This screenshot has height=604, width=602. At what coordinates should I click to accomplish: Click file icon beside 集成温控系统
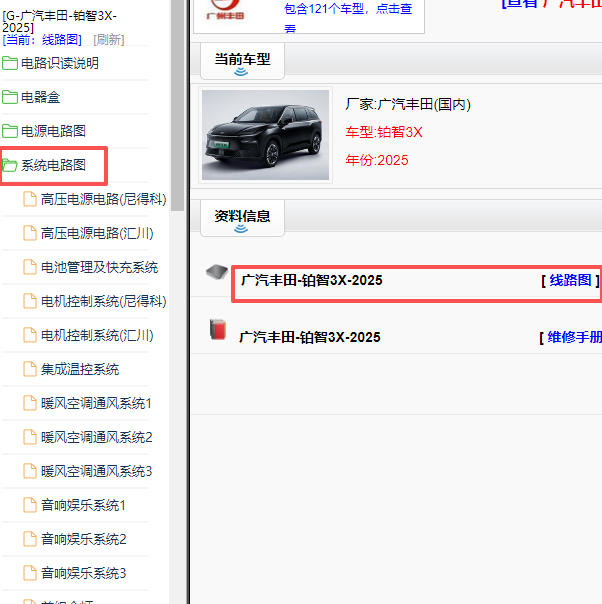tap(30, 369)
